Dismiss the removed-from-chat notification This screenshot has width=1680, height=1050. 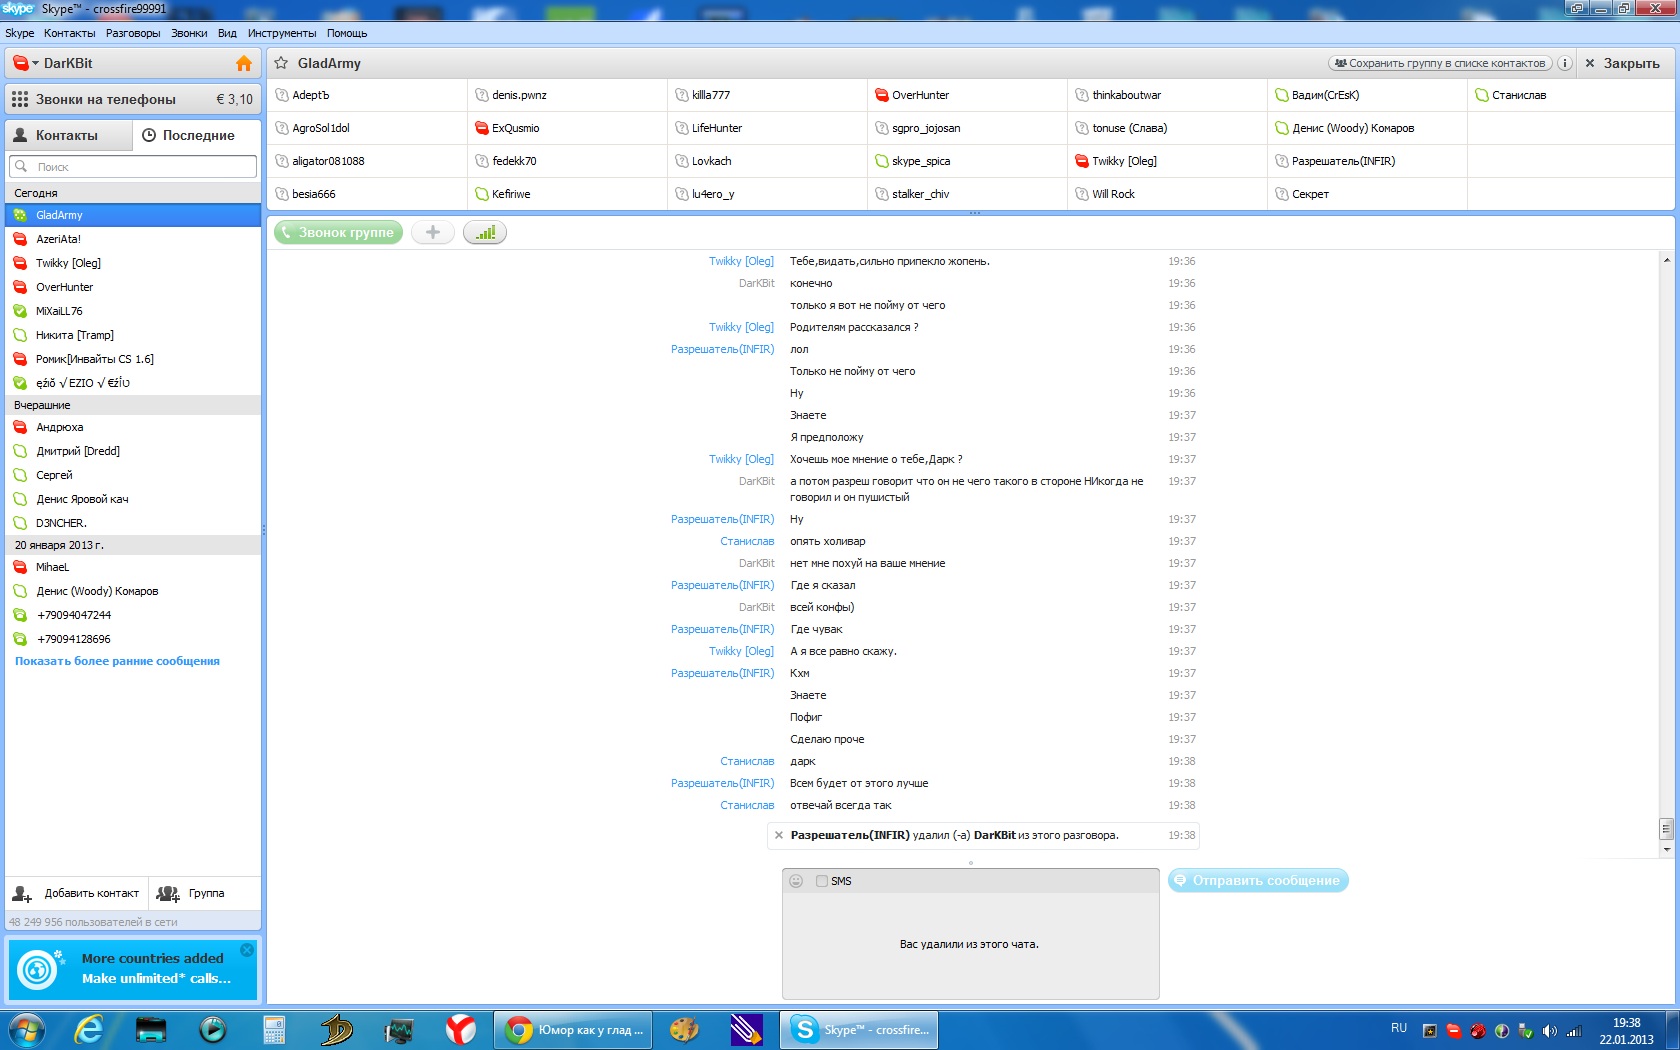tap(779, 835)
